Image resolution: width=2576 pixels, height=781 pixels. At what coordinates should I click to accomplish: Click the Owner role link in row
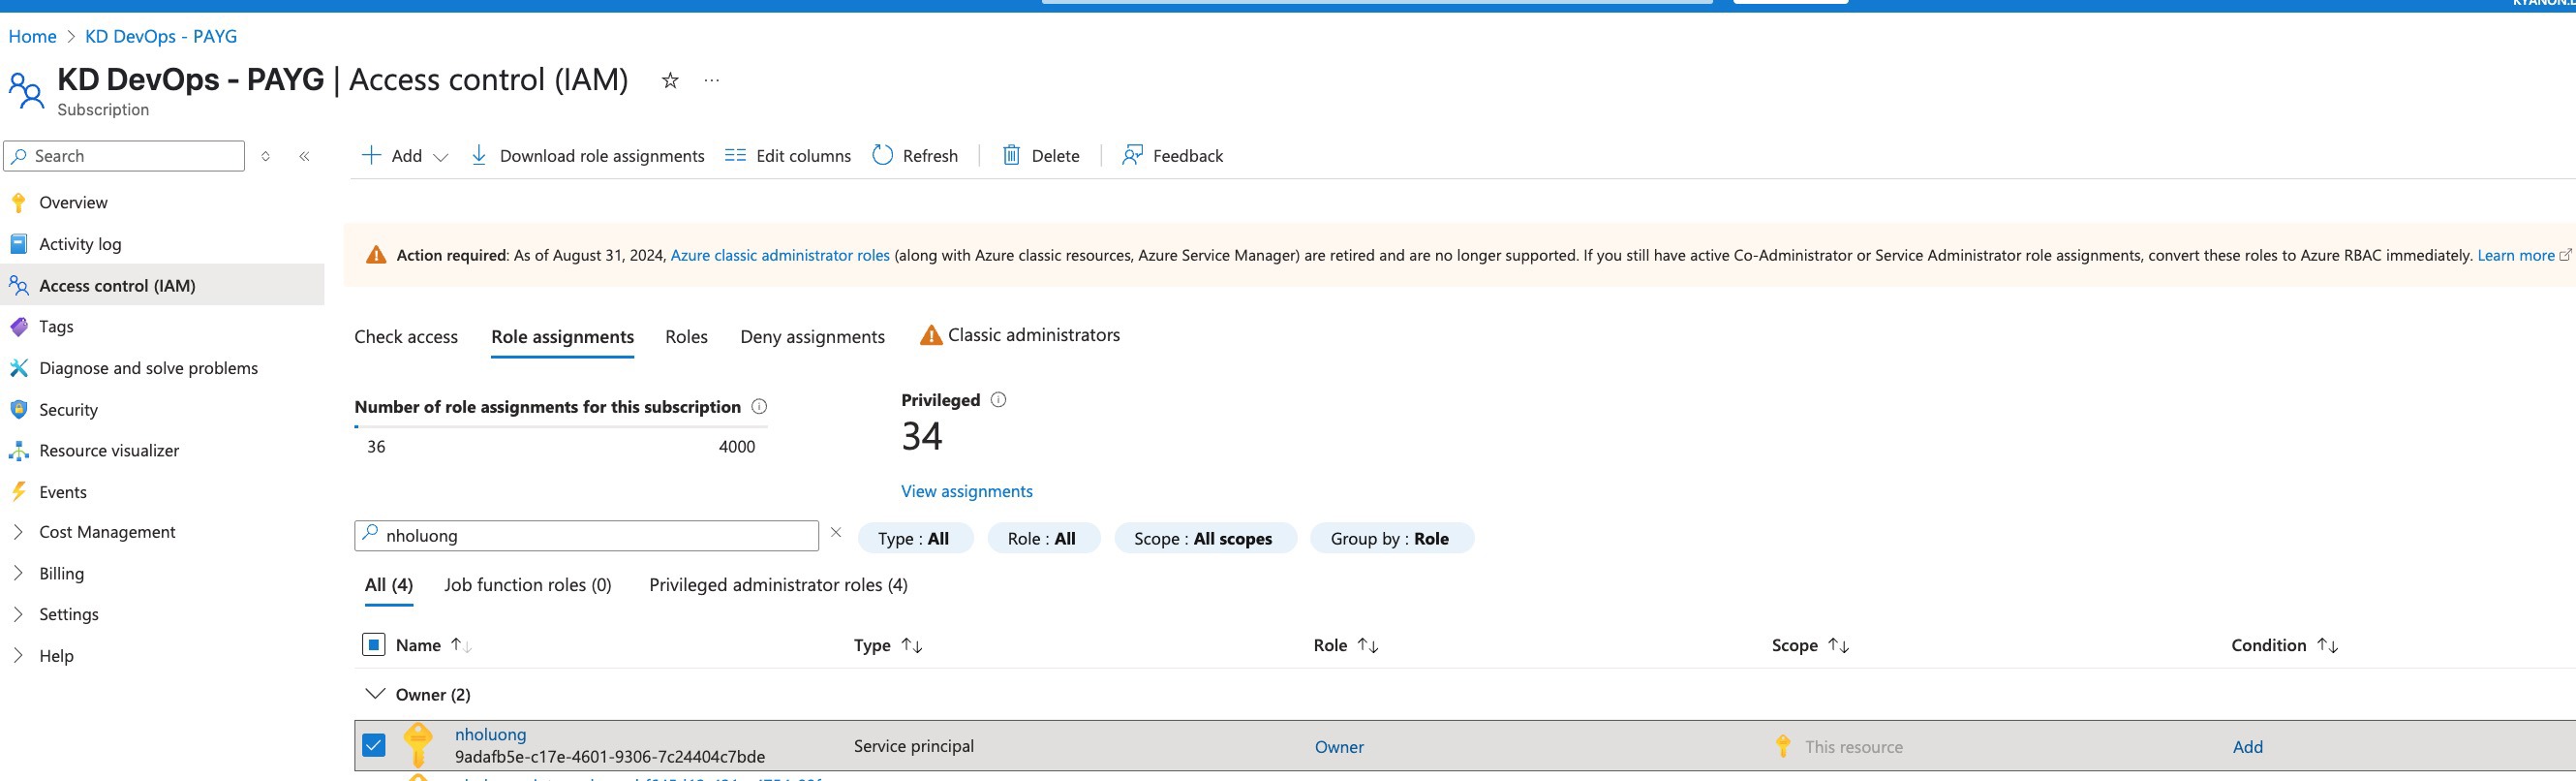pos(1339,747)
